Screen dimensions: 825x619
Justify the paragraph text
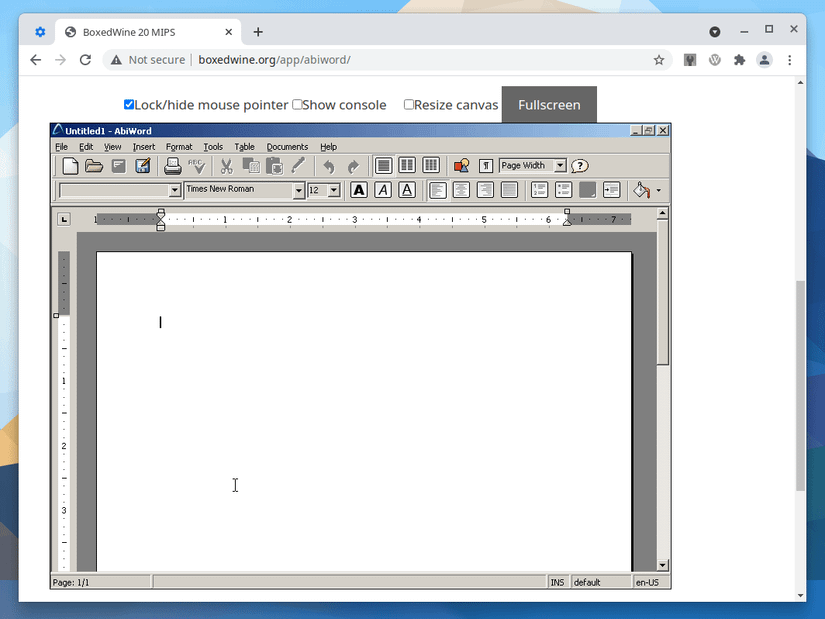pos(509,190)
